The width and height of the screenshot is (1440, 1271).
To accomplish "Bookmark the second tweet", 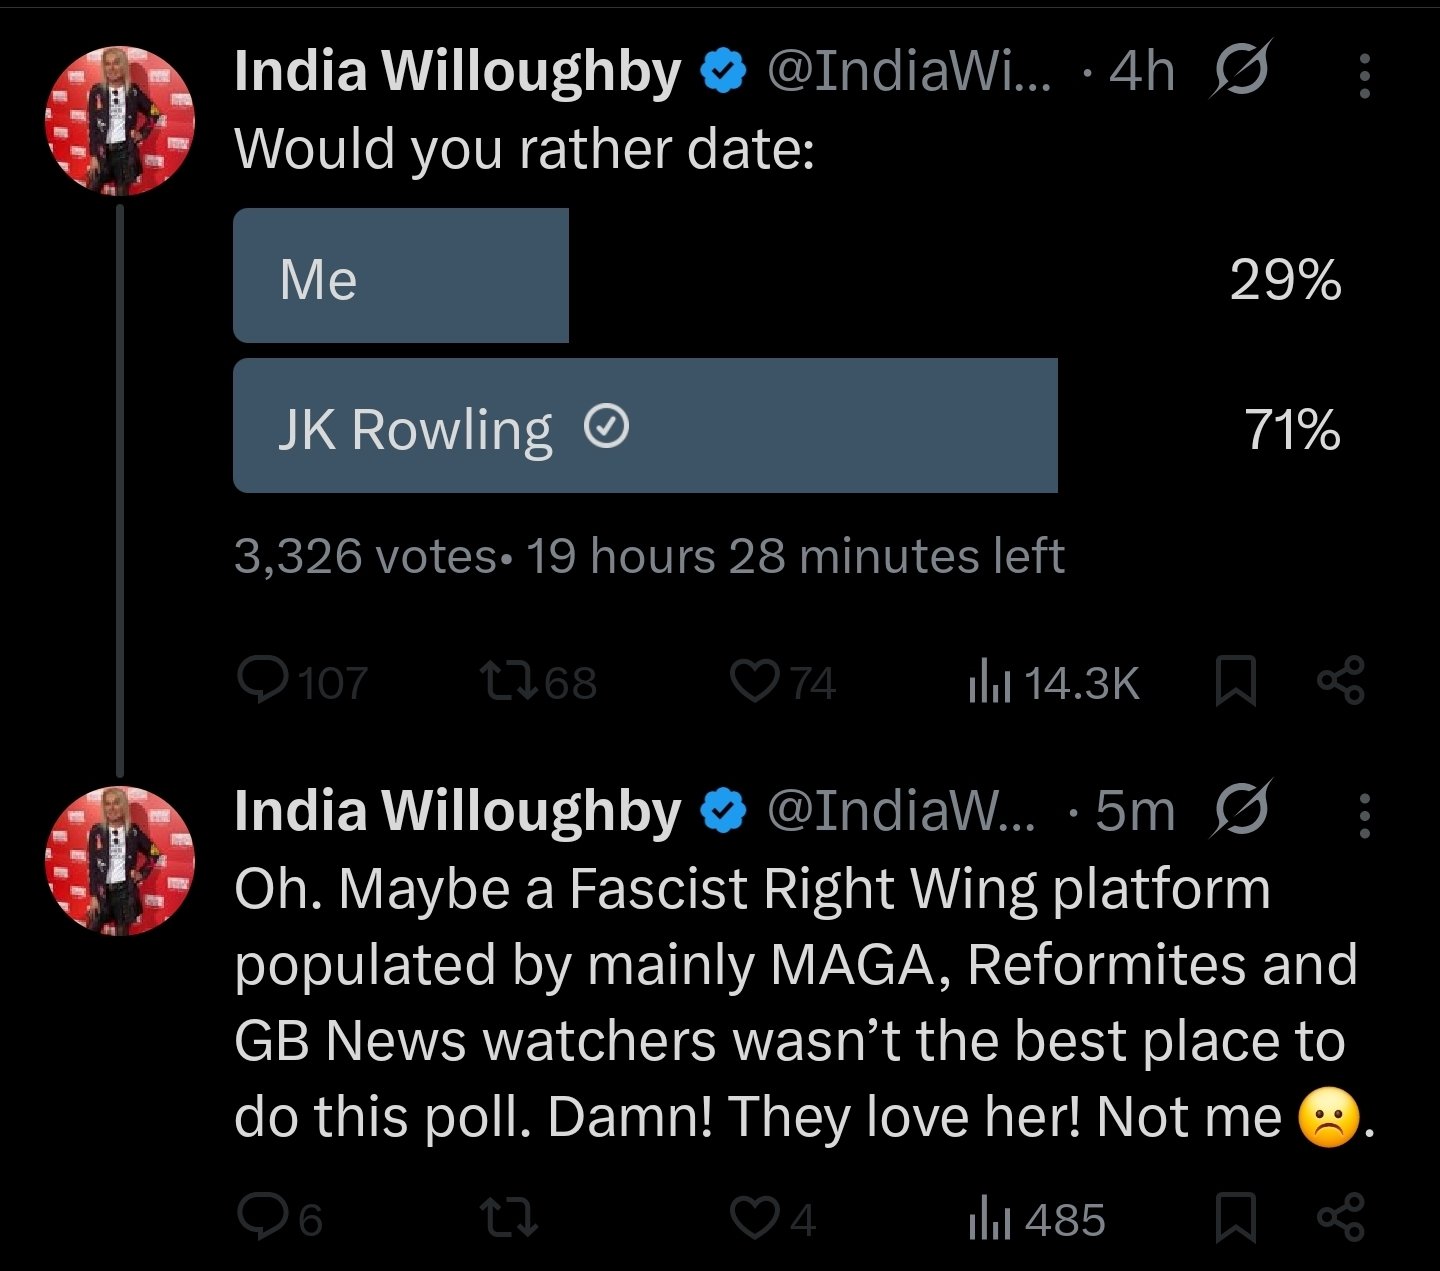I will pyautogui.click(x=1235, y=1219).
